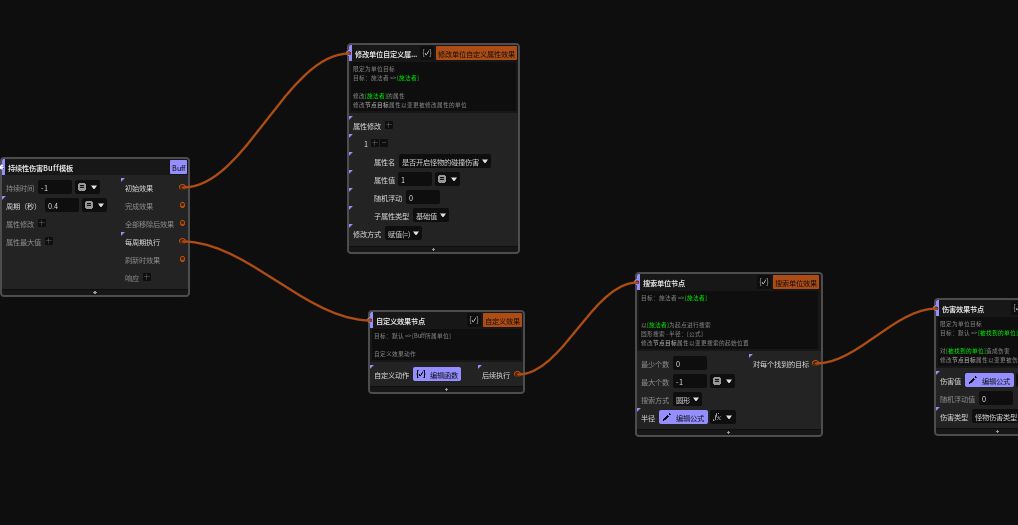Click the 每周期执行 output port
1018x525 pixels.
(x=182, y=241)
